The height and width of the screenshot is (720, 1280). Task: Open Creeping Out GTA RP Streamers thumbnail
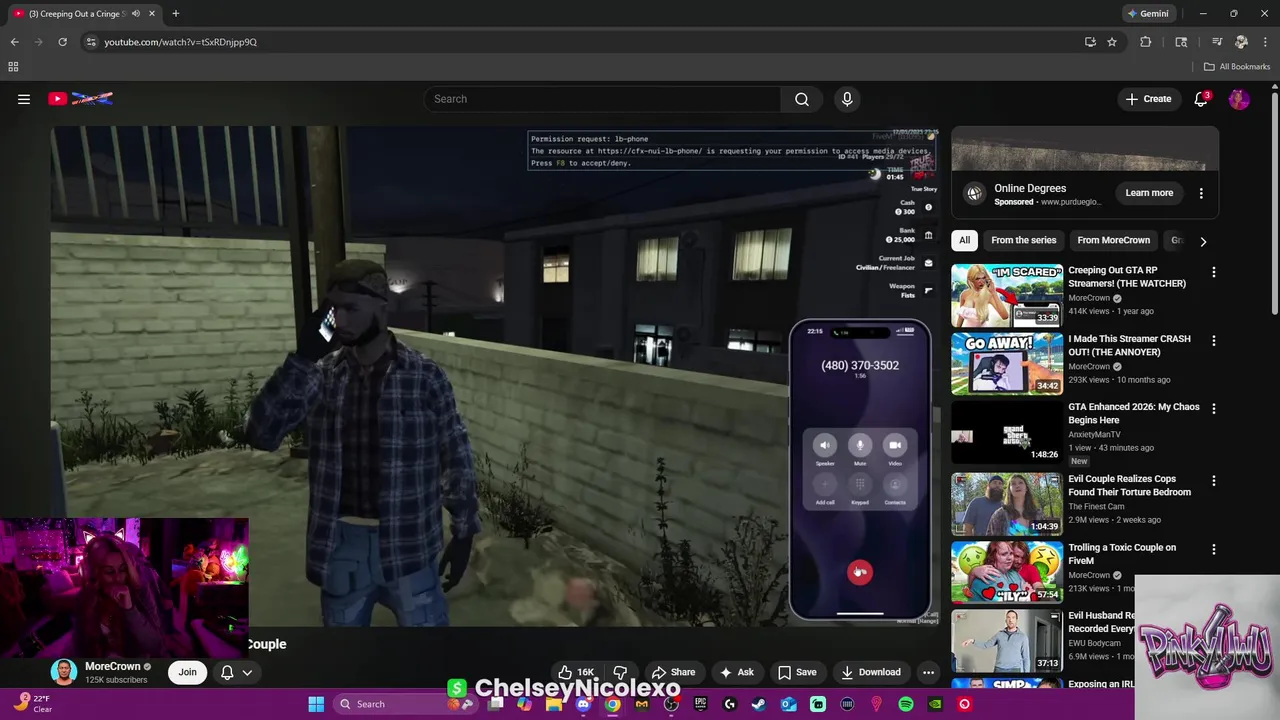pos(1006,296)
